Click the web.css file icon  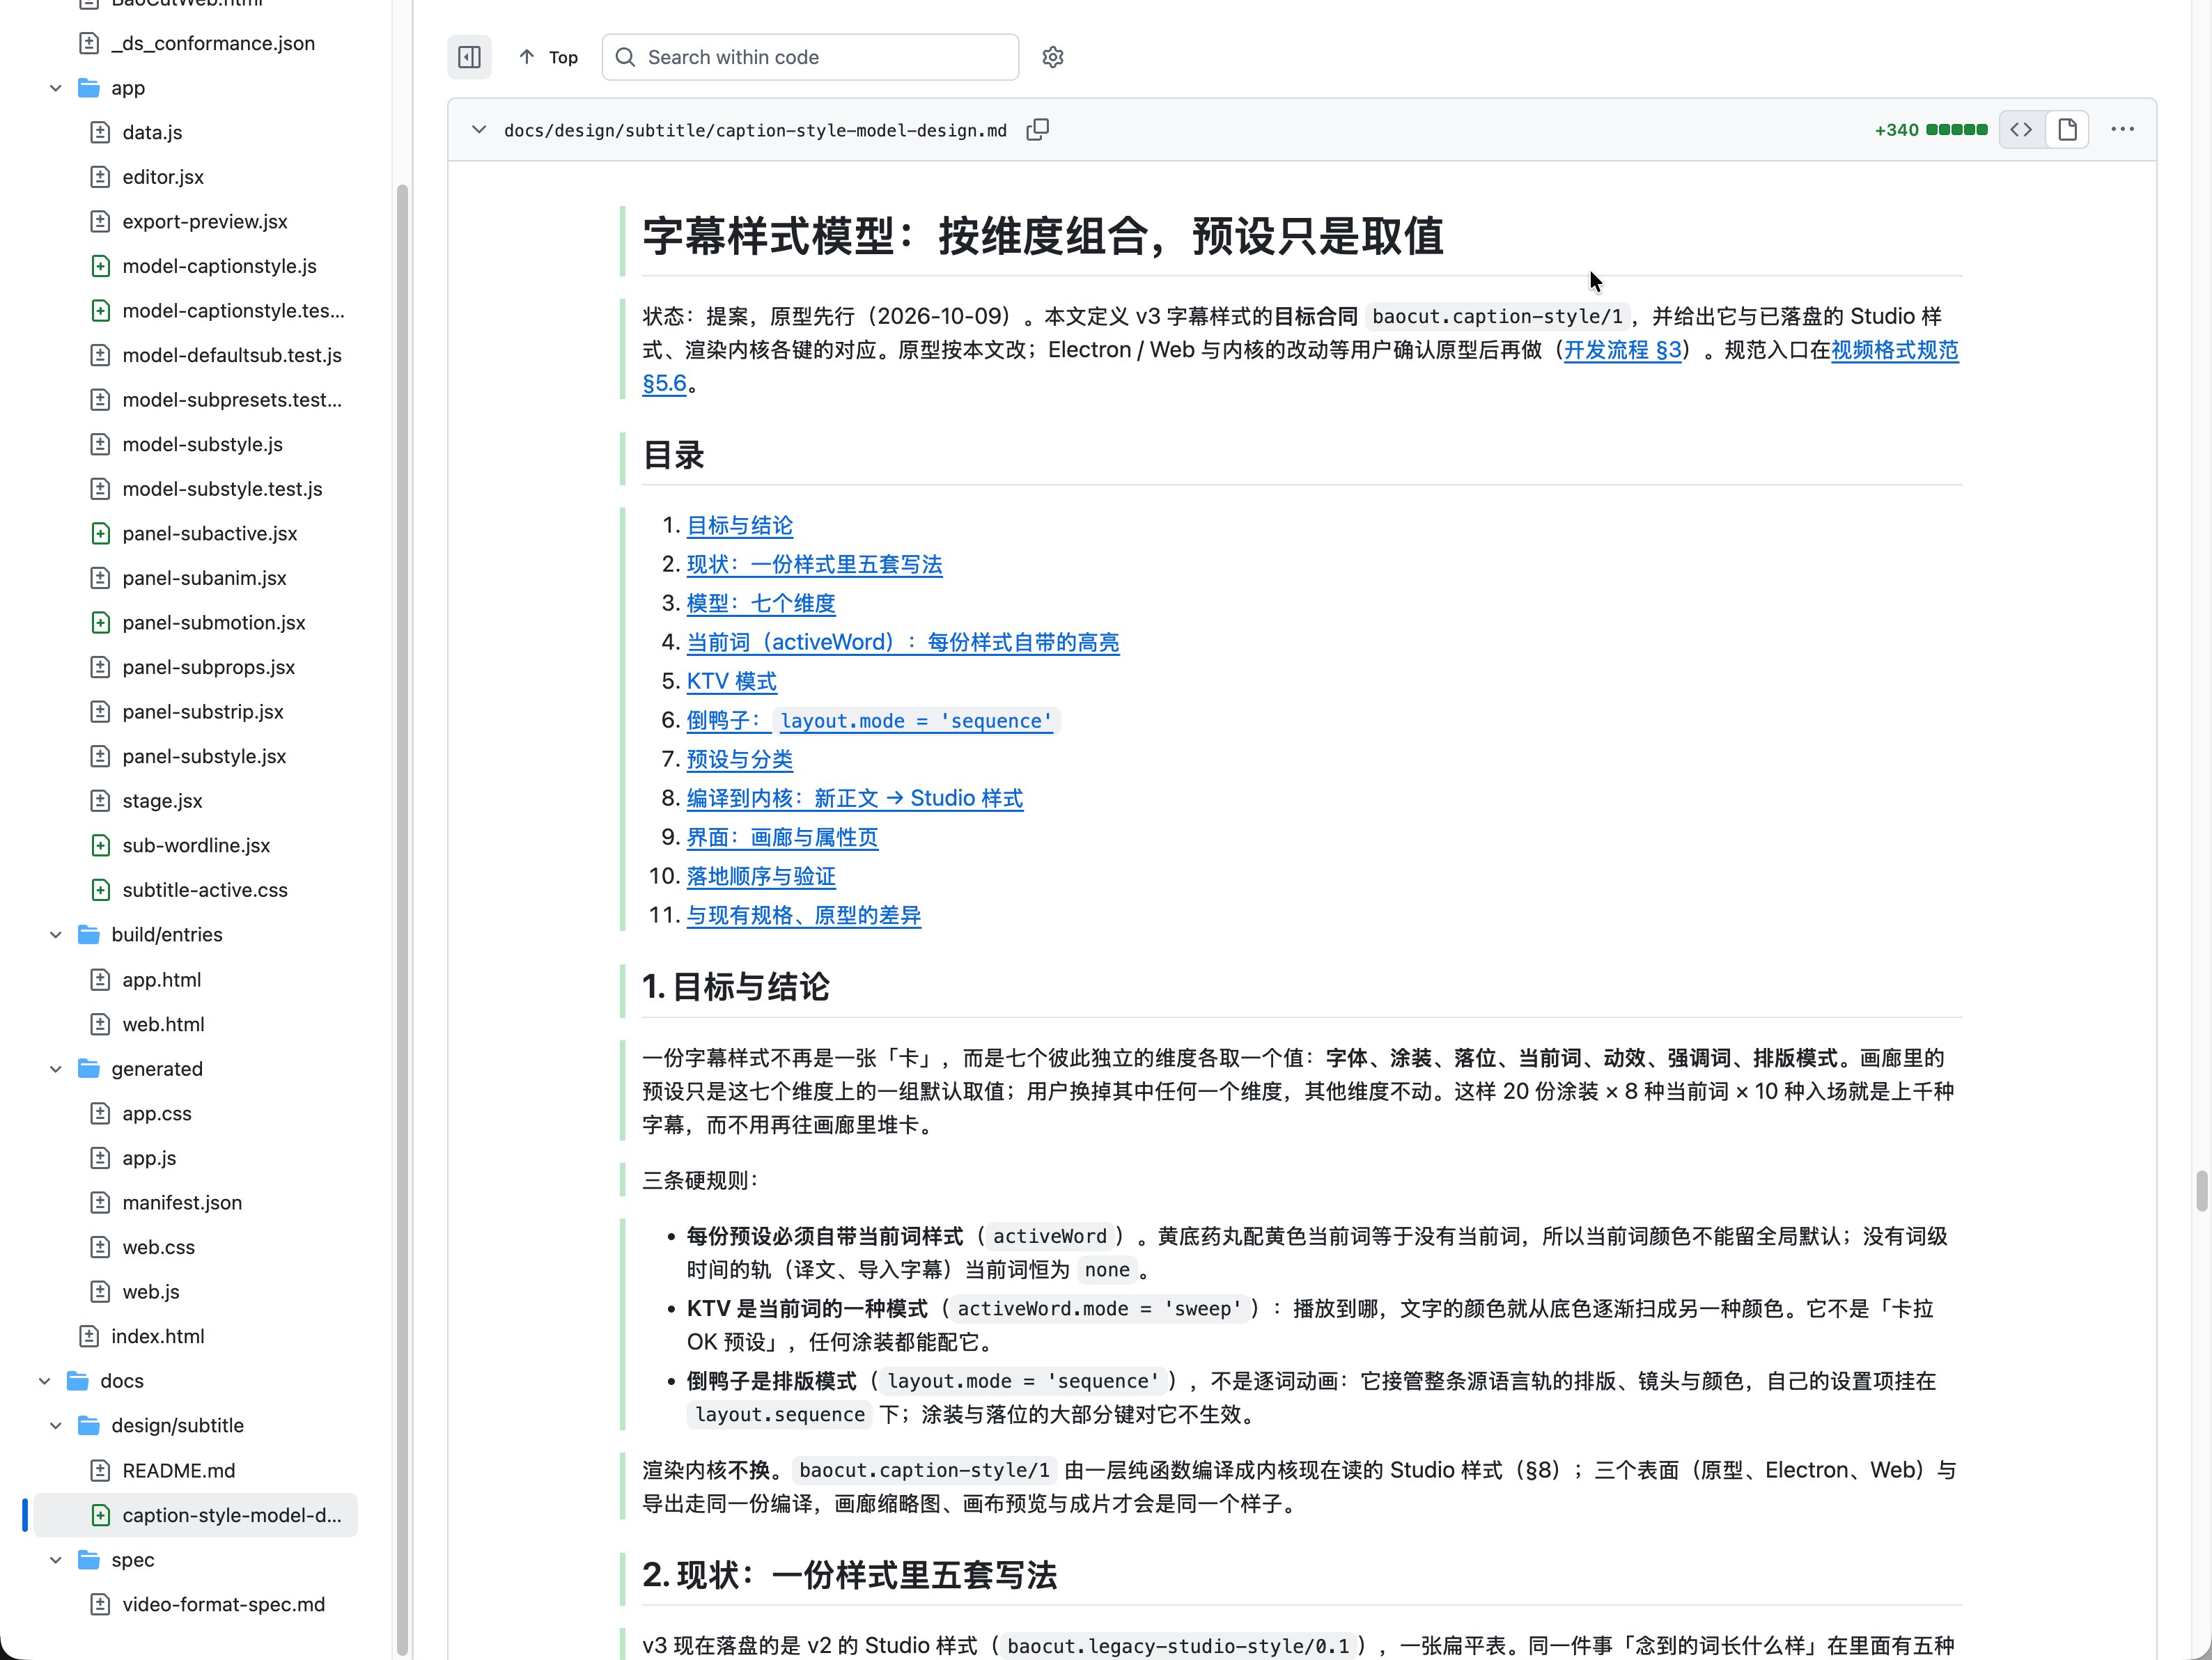(100, 1247)
